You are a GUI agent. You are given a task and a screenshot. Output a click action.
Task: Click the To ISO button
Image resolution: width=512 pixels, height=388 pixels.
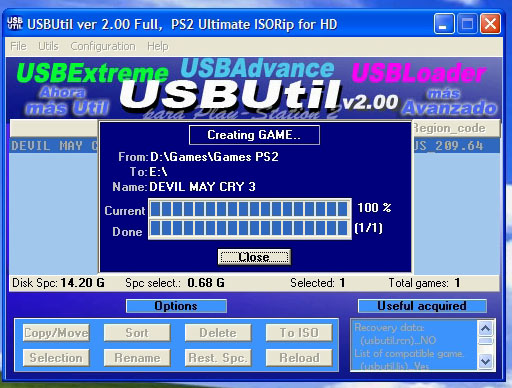[x=299, y=333]
